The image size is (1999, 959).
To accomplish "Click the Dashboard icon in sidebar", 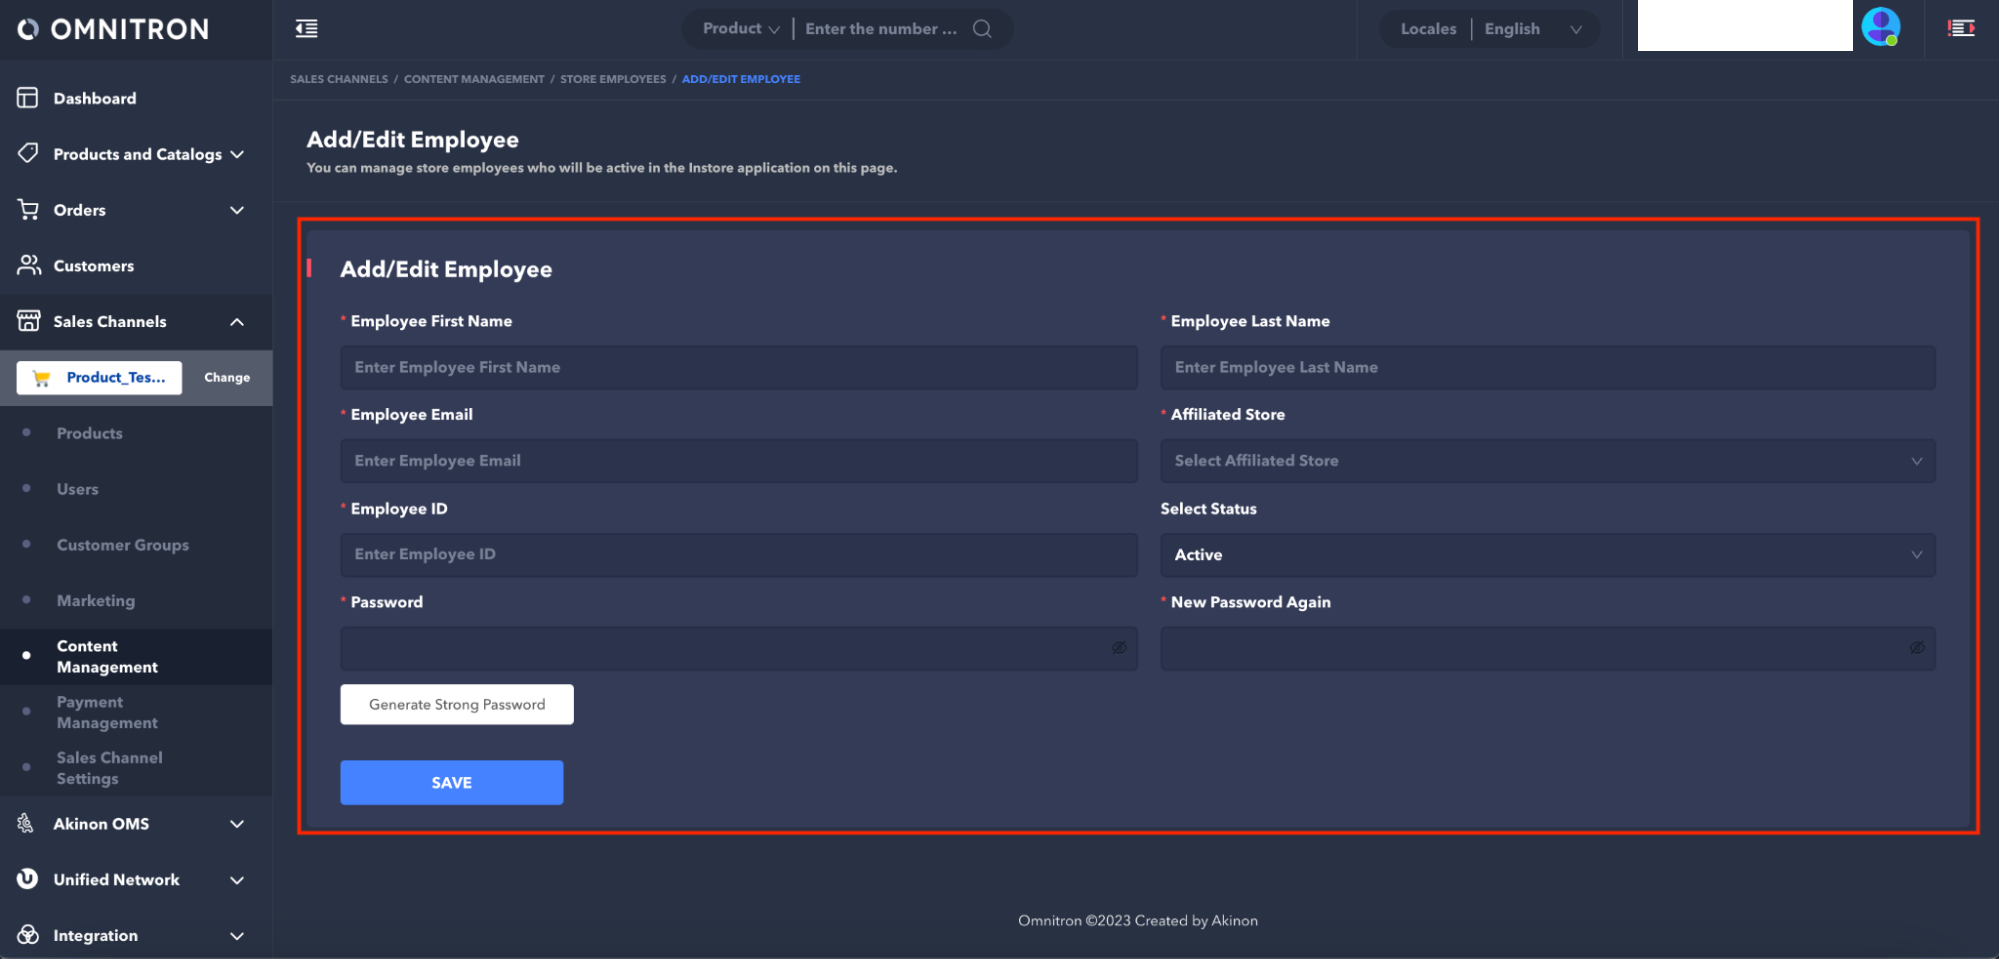I will 28,98.
